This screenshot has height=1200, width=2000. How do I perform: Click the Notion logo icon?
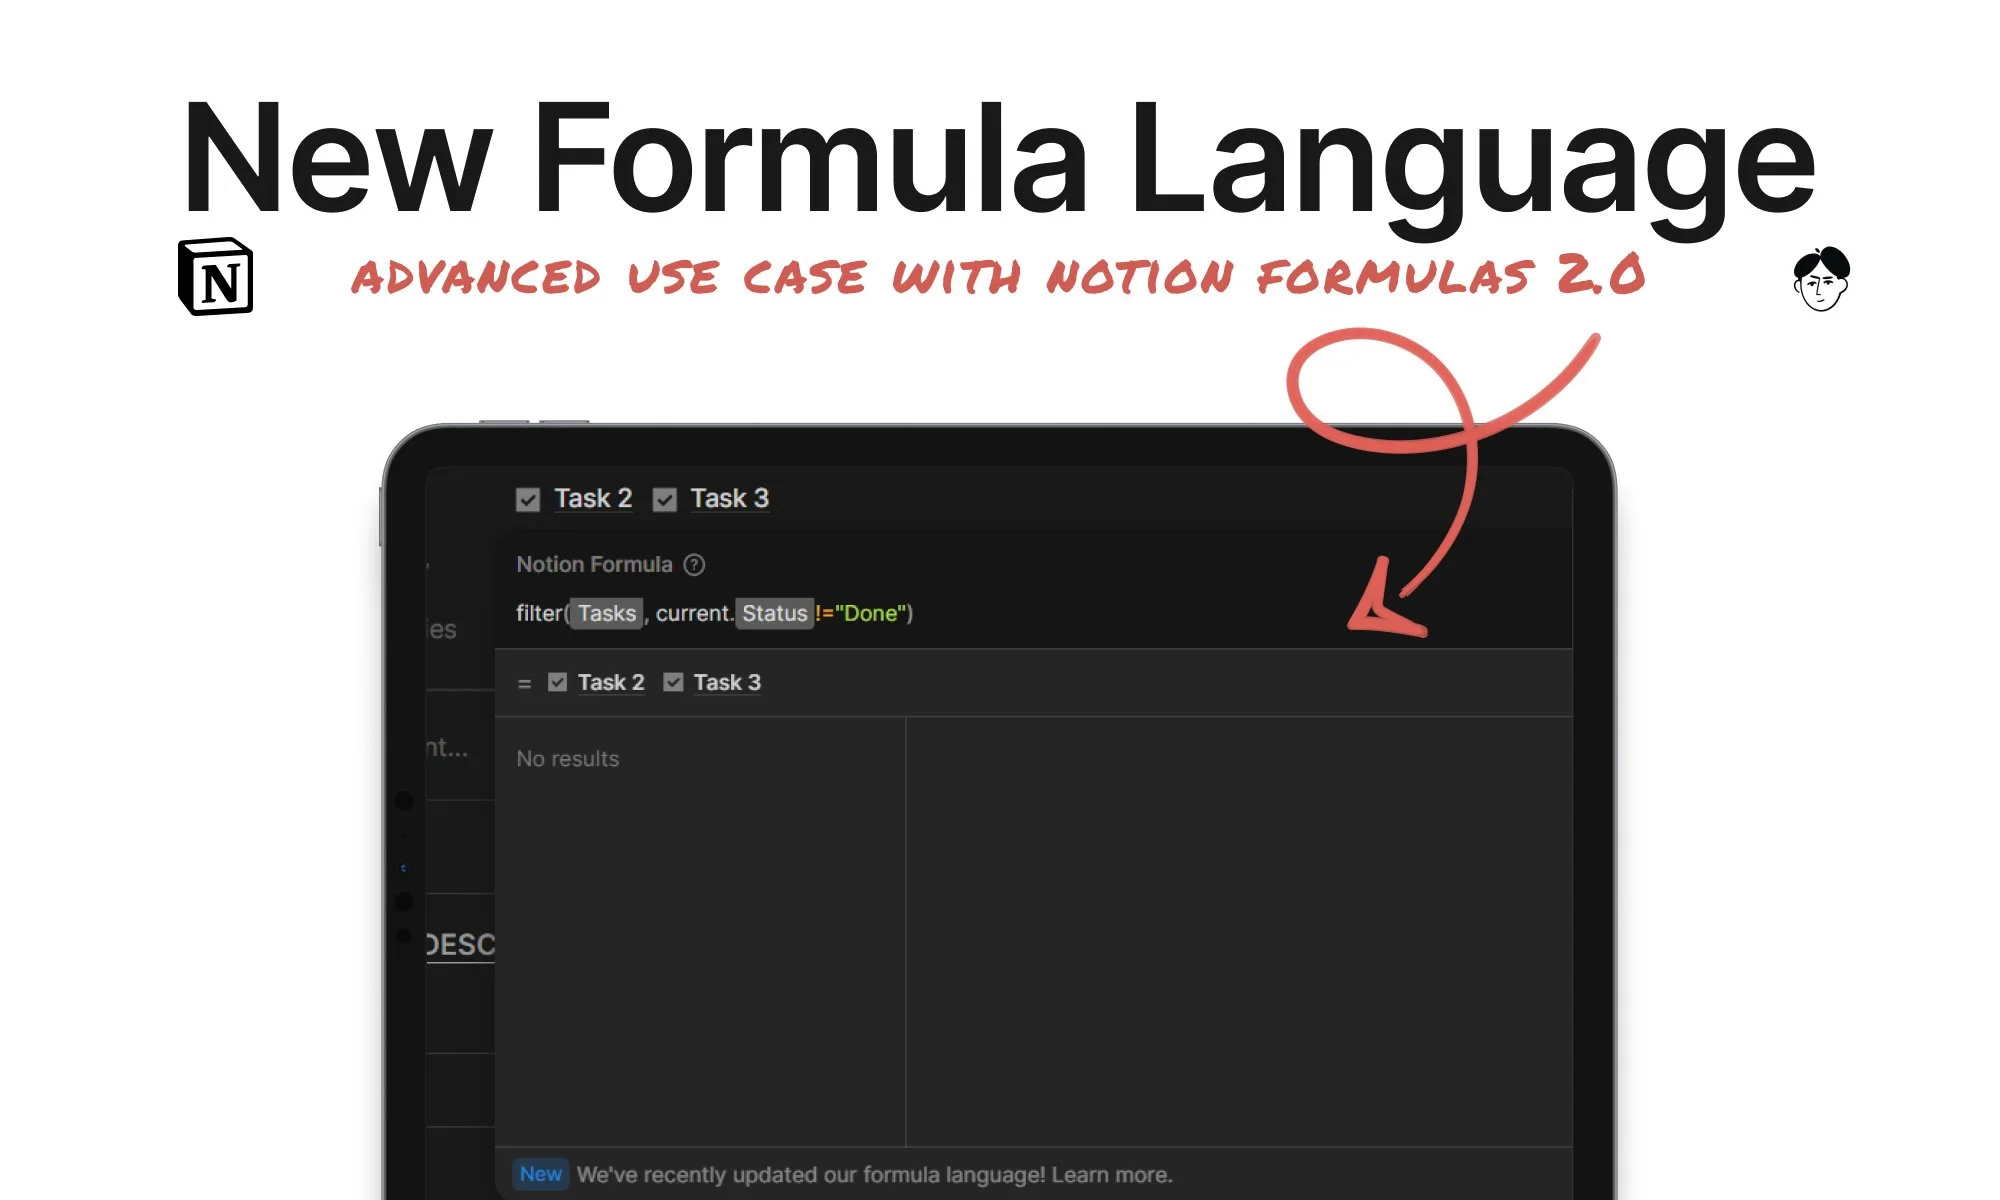[215, 277]
